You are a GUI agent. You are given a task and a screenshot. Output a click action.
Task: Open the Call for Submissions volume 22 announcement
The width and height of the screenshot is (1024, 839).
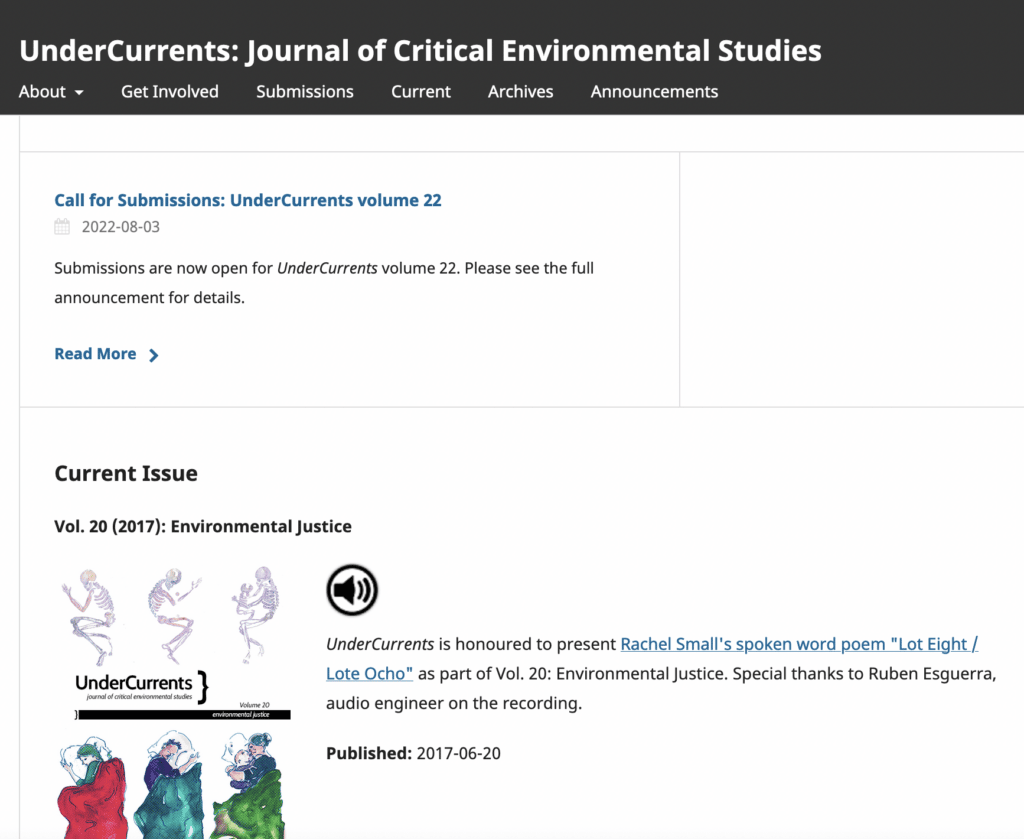point(248,200)
